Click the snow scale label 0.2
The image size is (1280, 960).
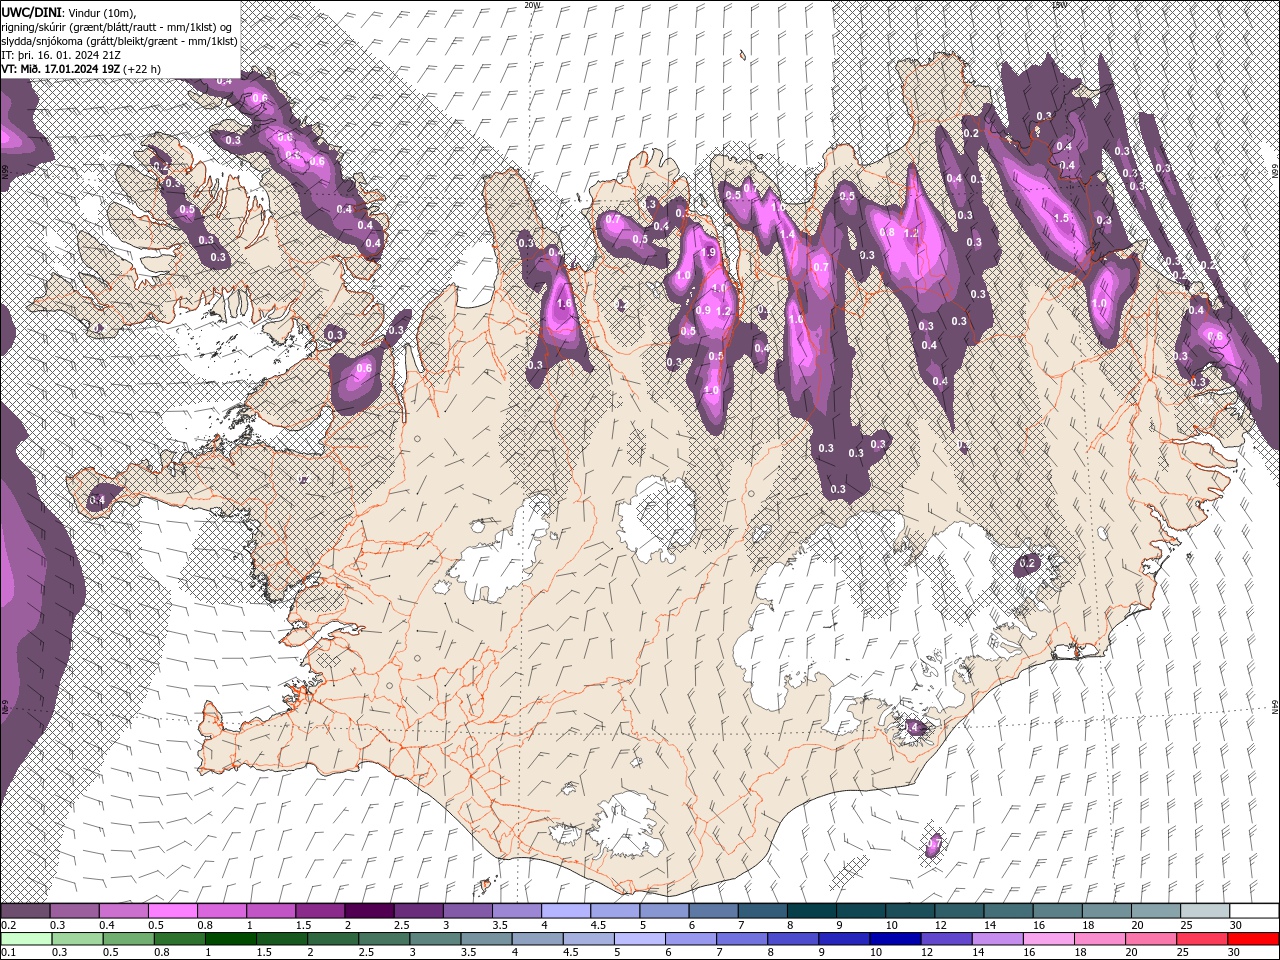tap(7, 925)
